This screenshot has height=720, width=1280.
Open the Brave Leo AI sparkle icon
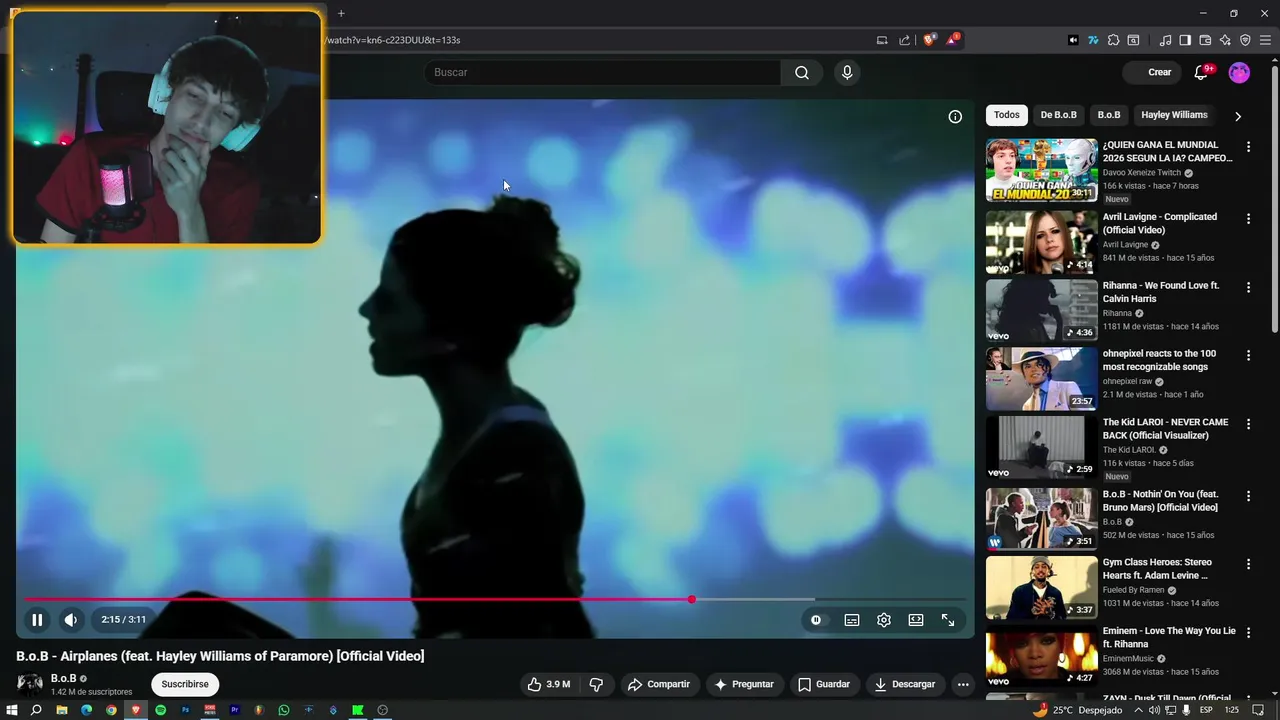tap(1225, 40)
